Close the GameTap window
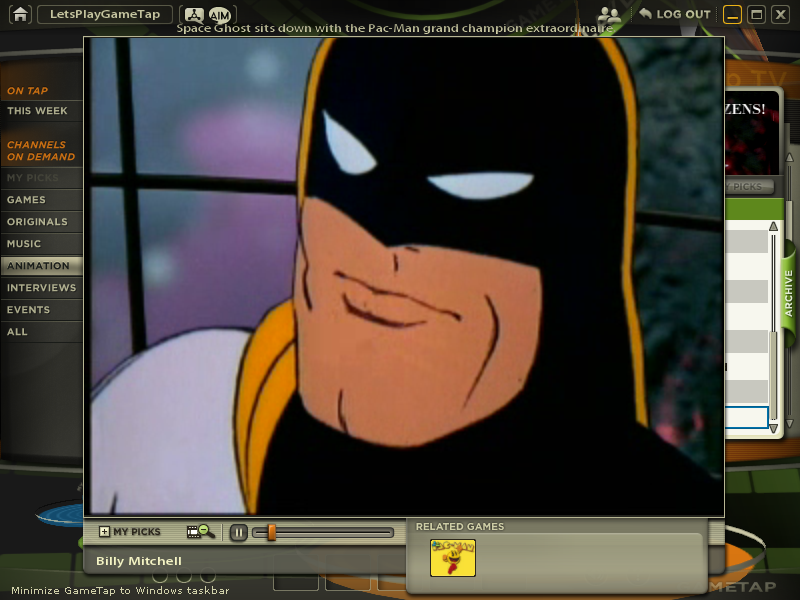Screen dimensions: 800x600 point(781,15)
